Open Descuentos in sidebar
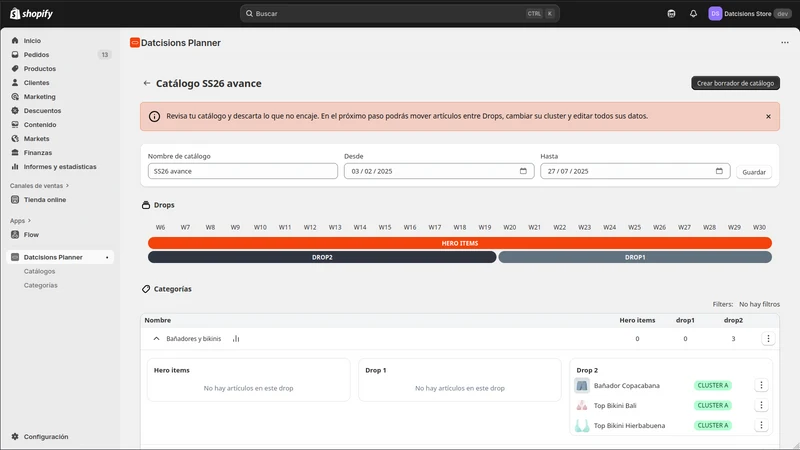Image resolution: width=800 pixels, height=450 pixels. 42,111
